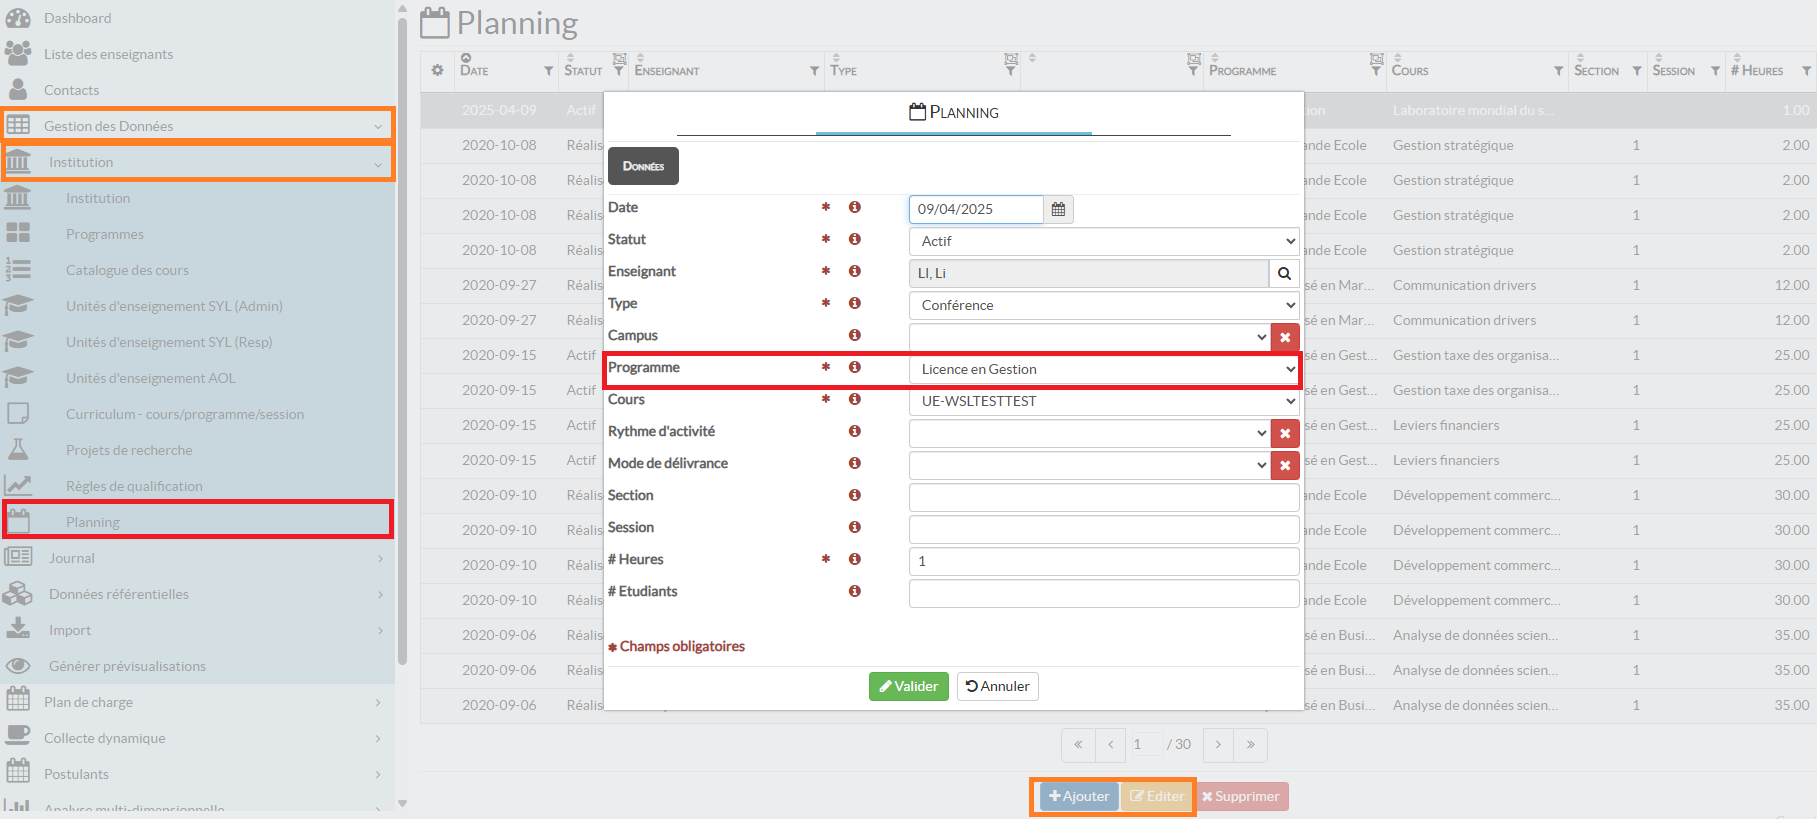This screenshot has width=1817, height=819.
Task: Open Règles de qualification menu item
Action: (x=134, y=486)
